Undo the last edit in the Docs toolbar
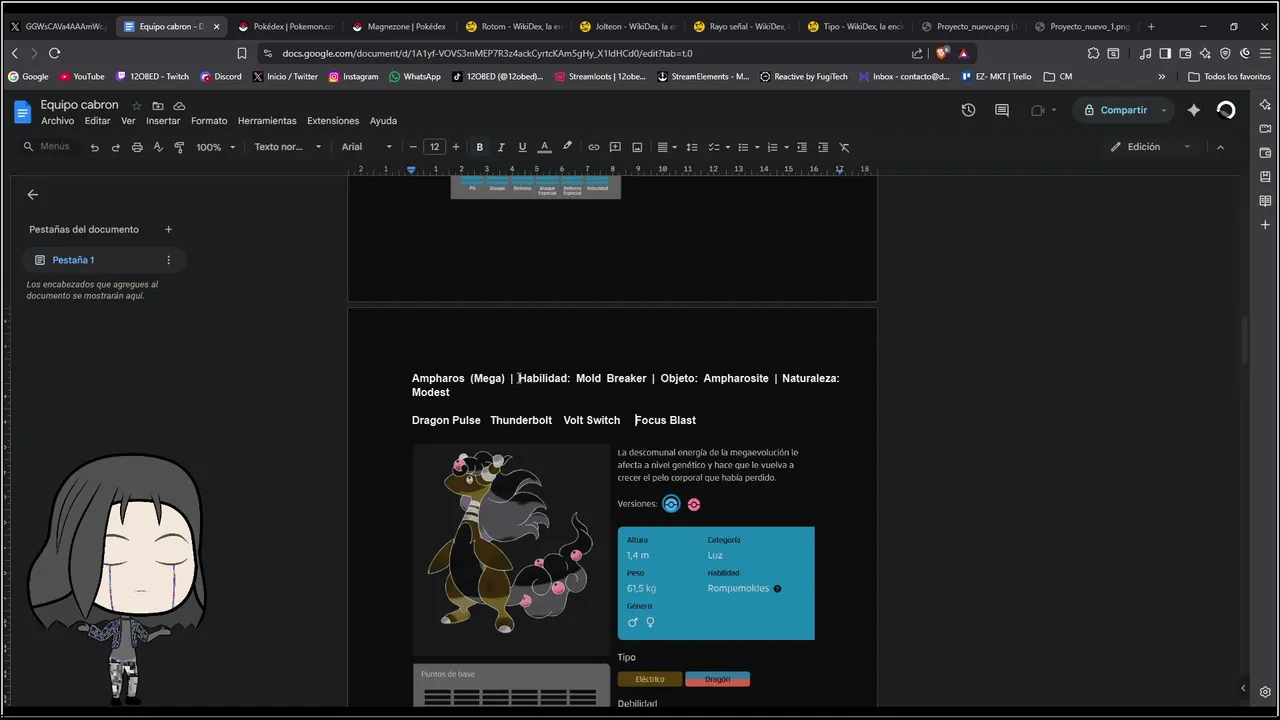This screenshot has height=720, width=1280. (95, 147)
